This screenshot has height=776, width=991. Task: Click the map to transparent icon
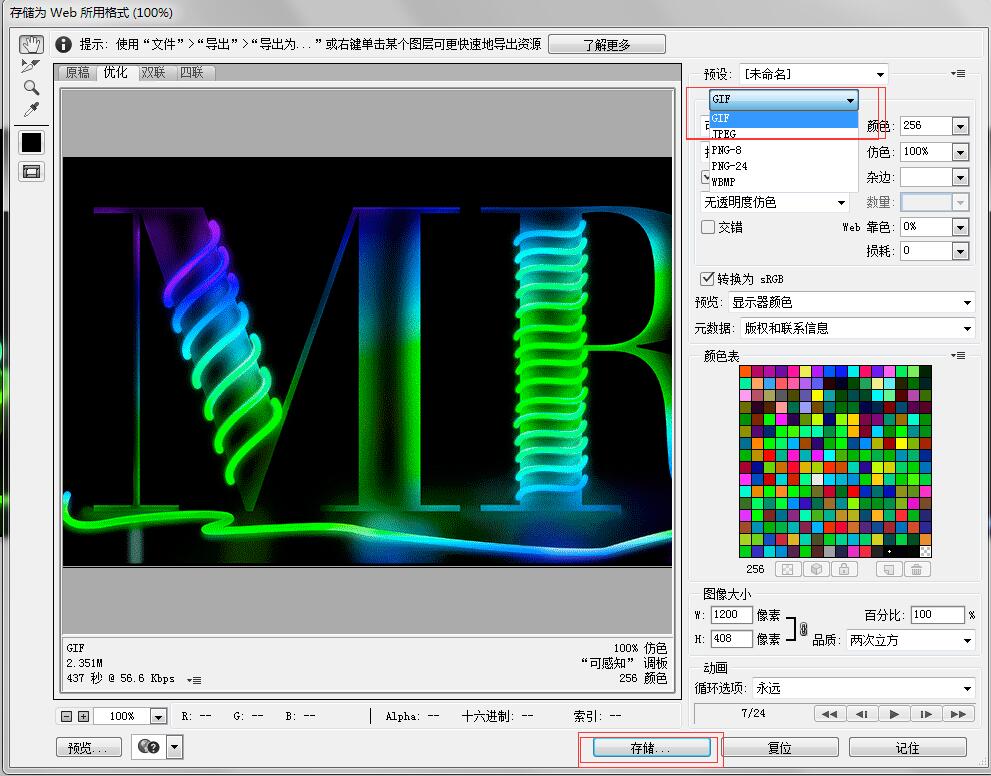(787, 569)
